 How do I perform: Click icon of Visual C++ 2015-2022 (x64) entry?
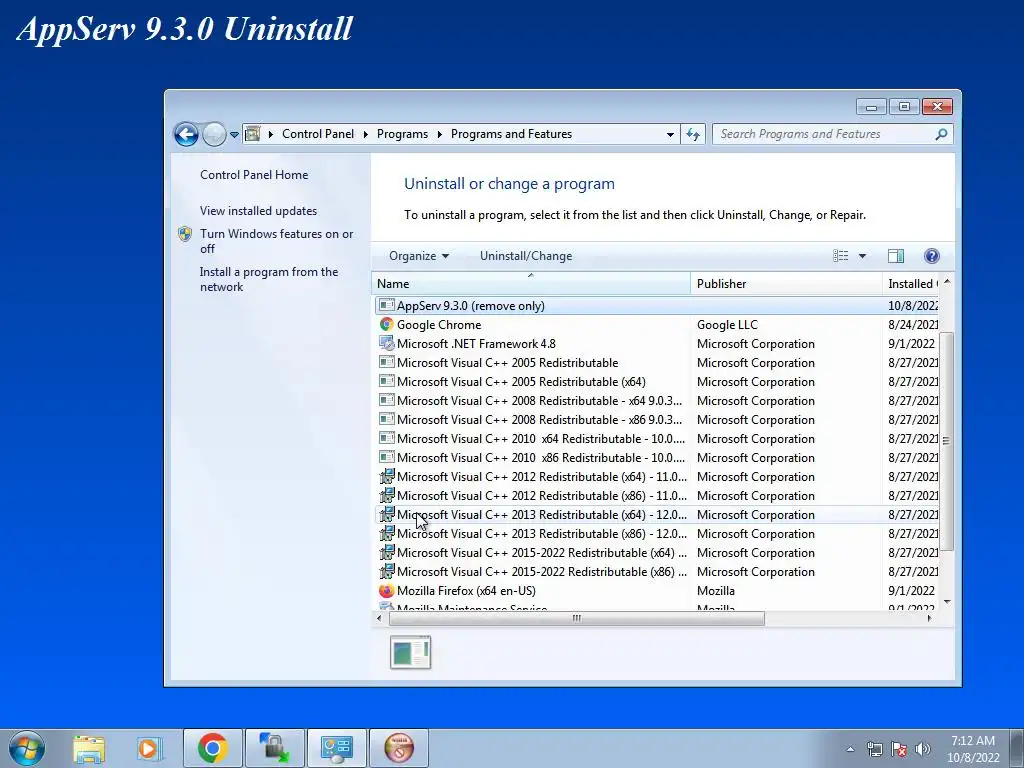click(x=387, y=552)
